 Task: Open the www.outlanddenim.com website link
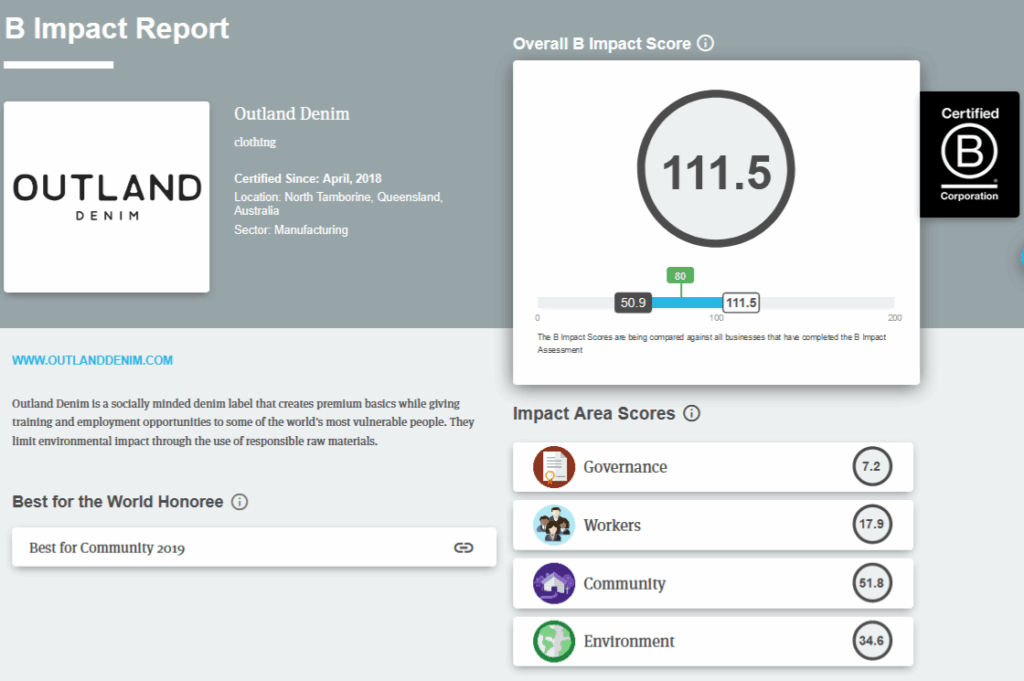coord(92,360)
